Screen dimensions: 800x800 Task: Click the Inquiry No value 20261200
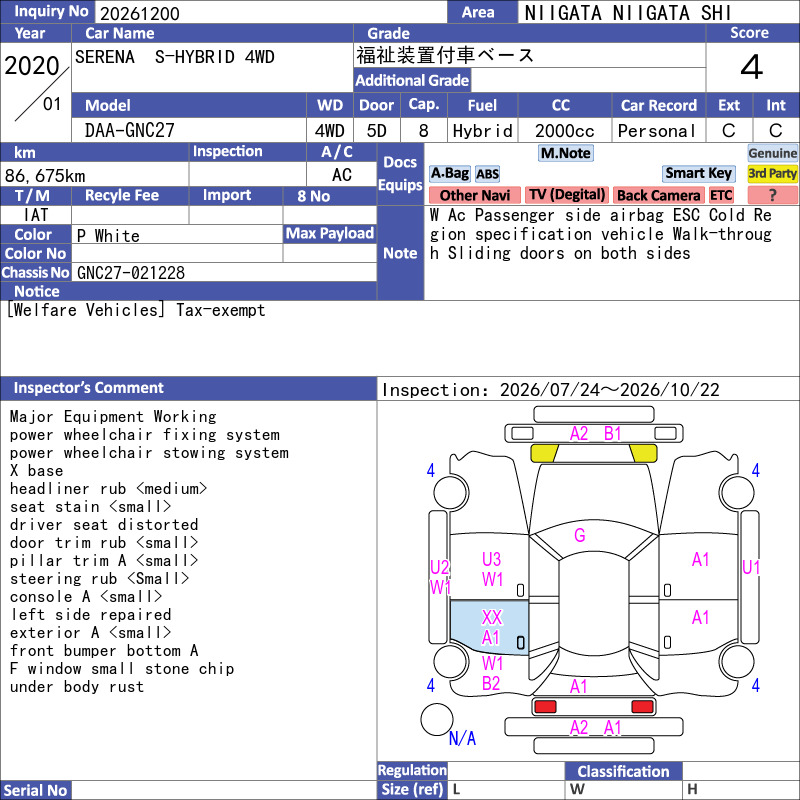140,14
